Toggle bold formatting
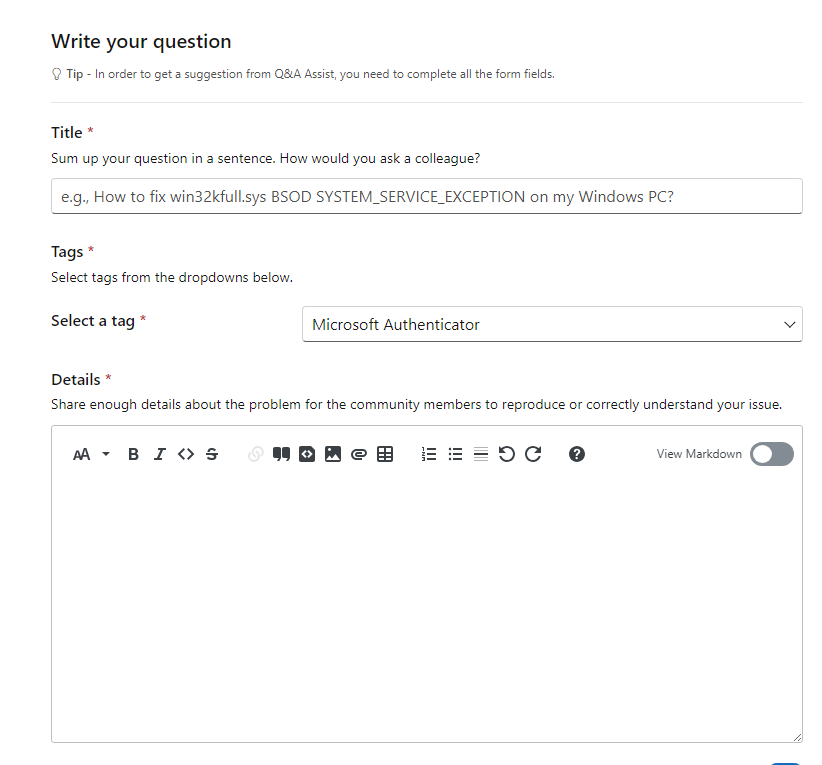822x765 pixels. tap(133, 454)
